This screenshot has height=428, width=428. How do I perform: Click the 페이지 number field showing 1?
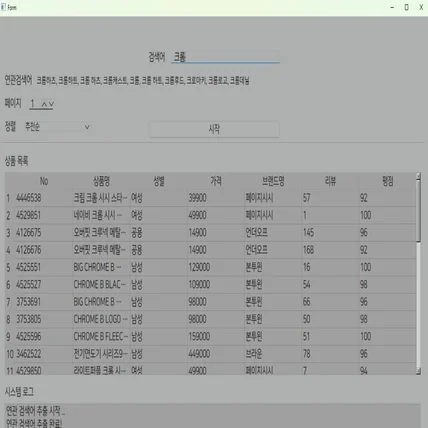tap(35, 104)
